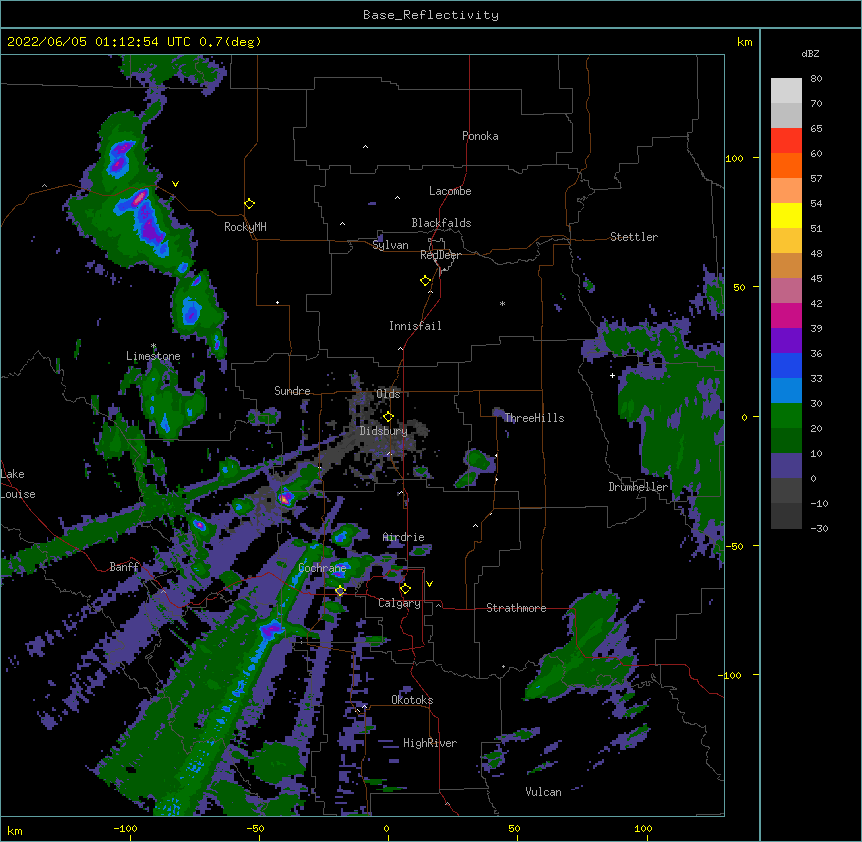
Task: Click the 45 value in the dBZ legend
Action: click(x=816, y=279)
